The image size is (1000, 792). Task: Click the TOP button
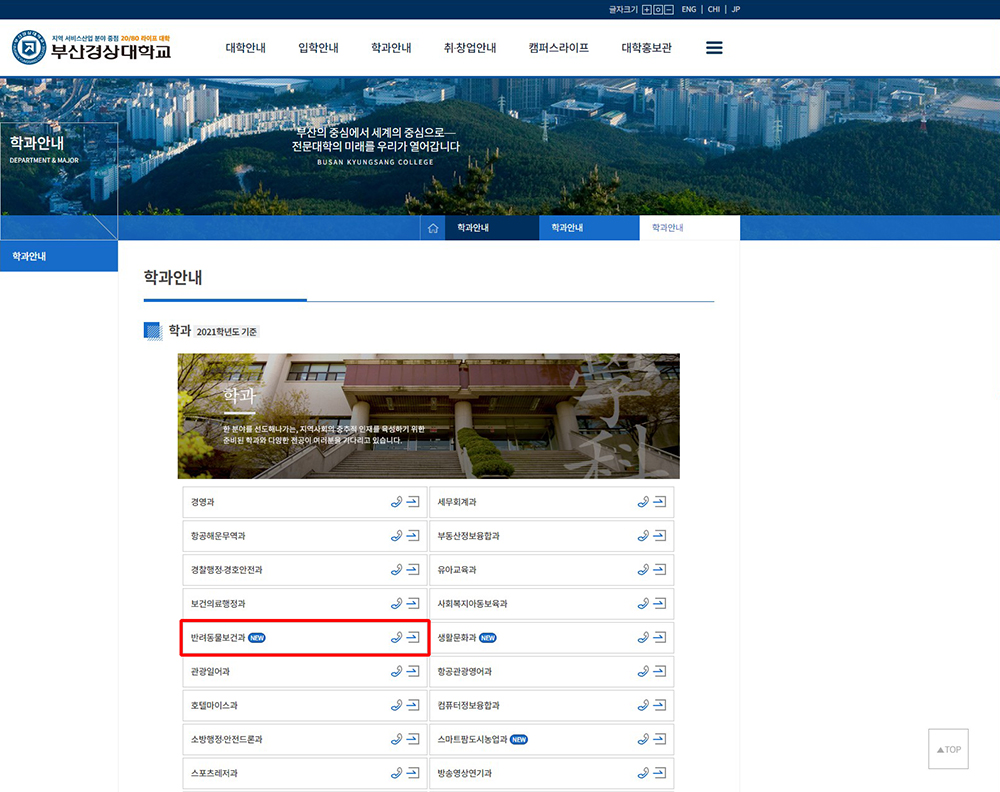point(948,749)
